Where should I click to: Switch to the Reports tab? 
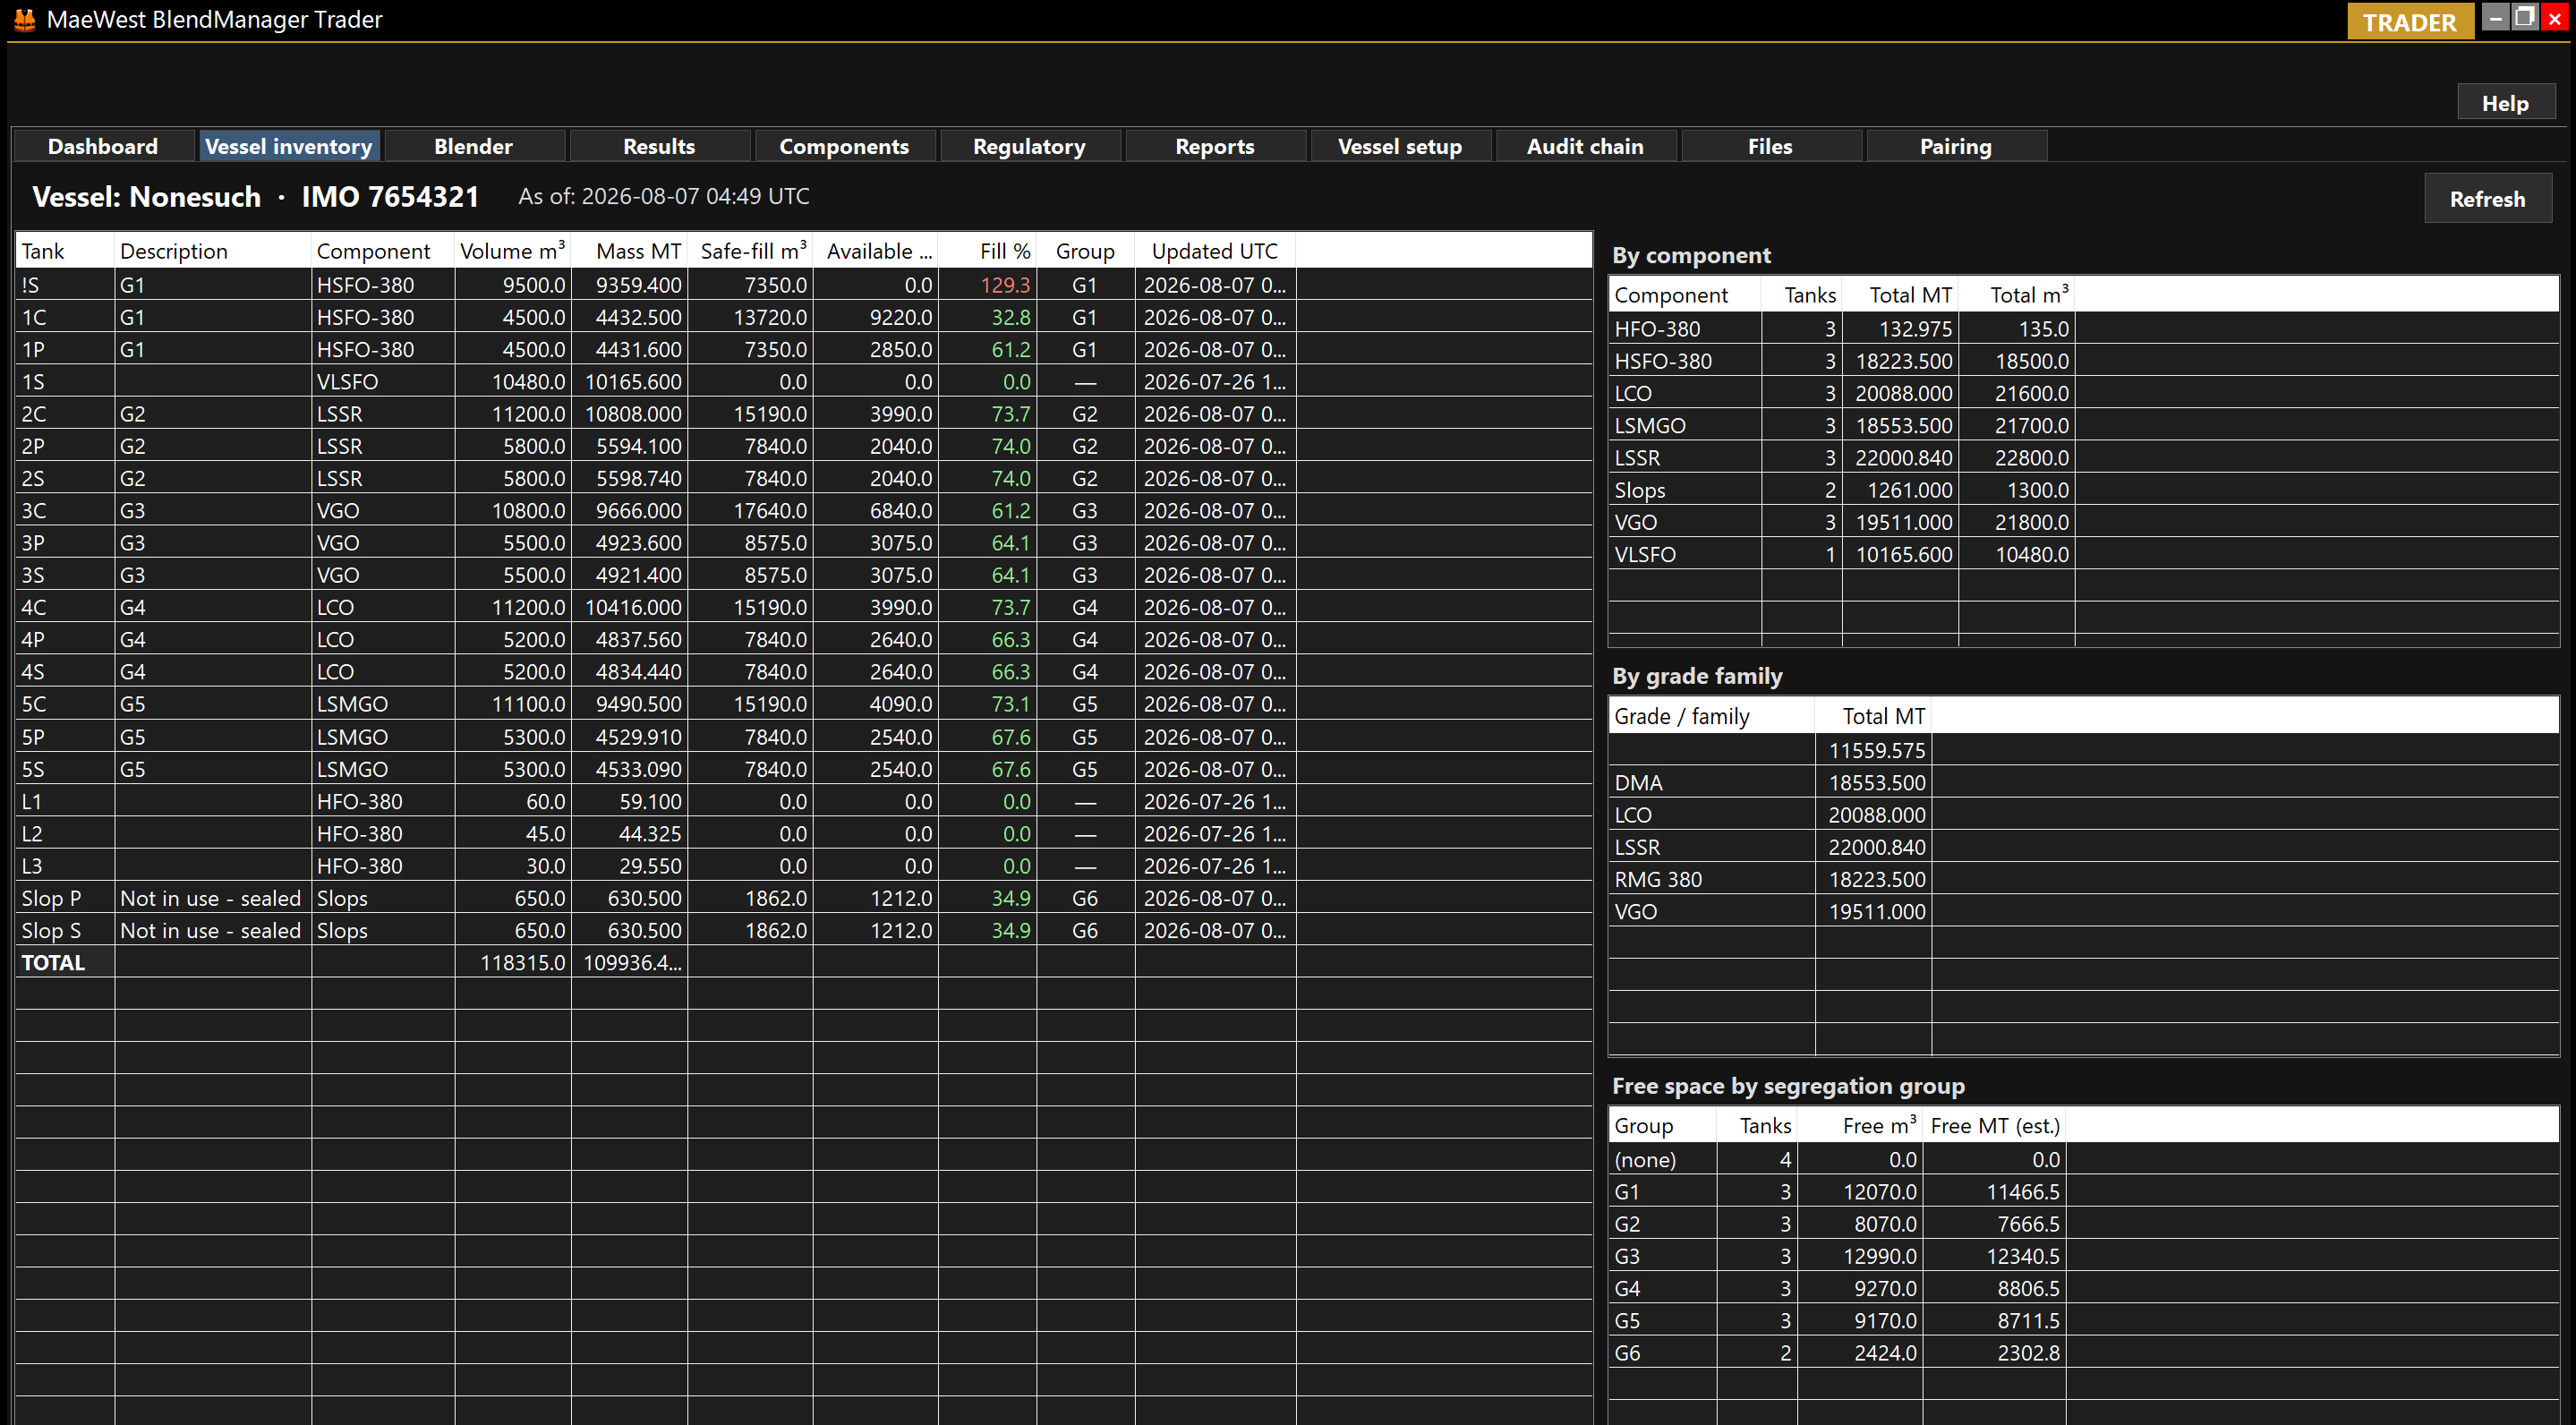coord(1215,146)
